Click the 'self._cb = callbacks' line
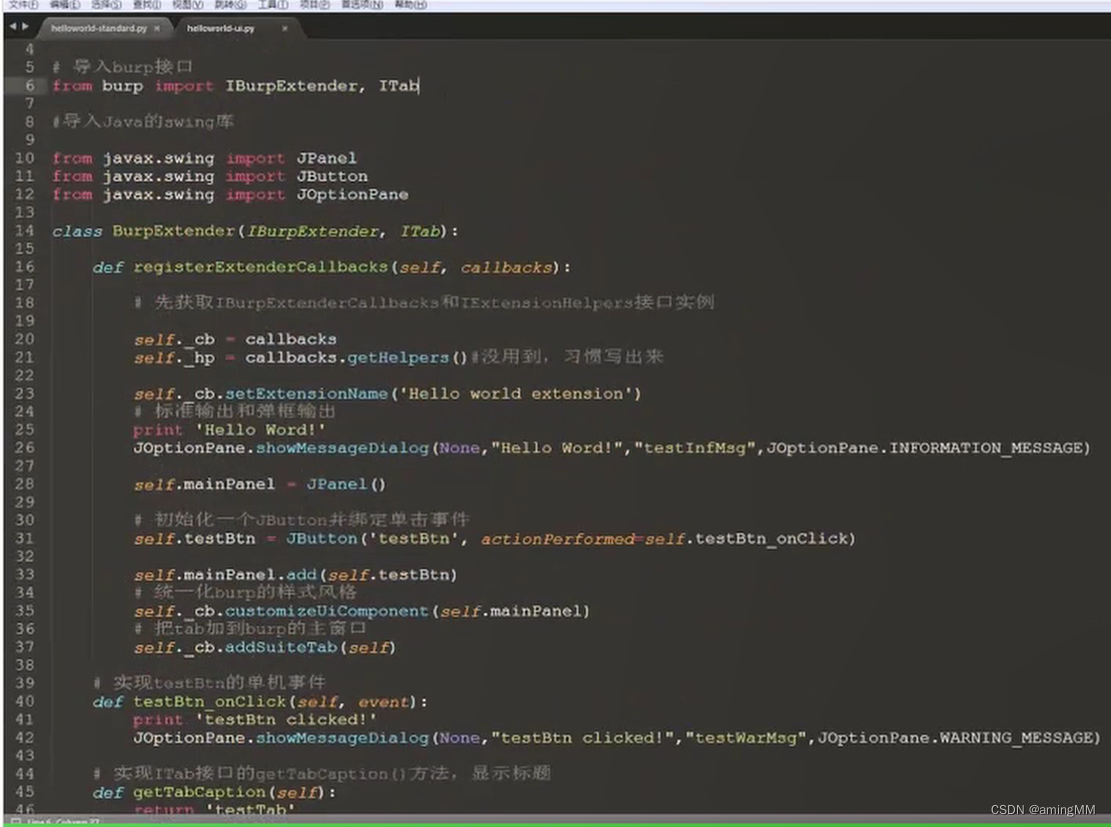Screen dimensions: 1111x827 [235, 339]
